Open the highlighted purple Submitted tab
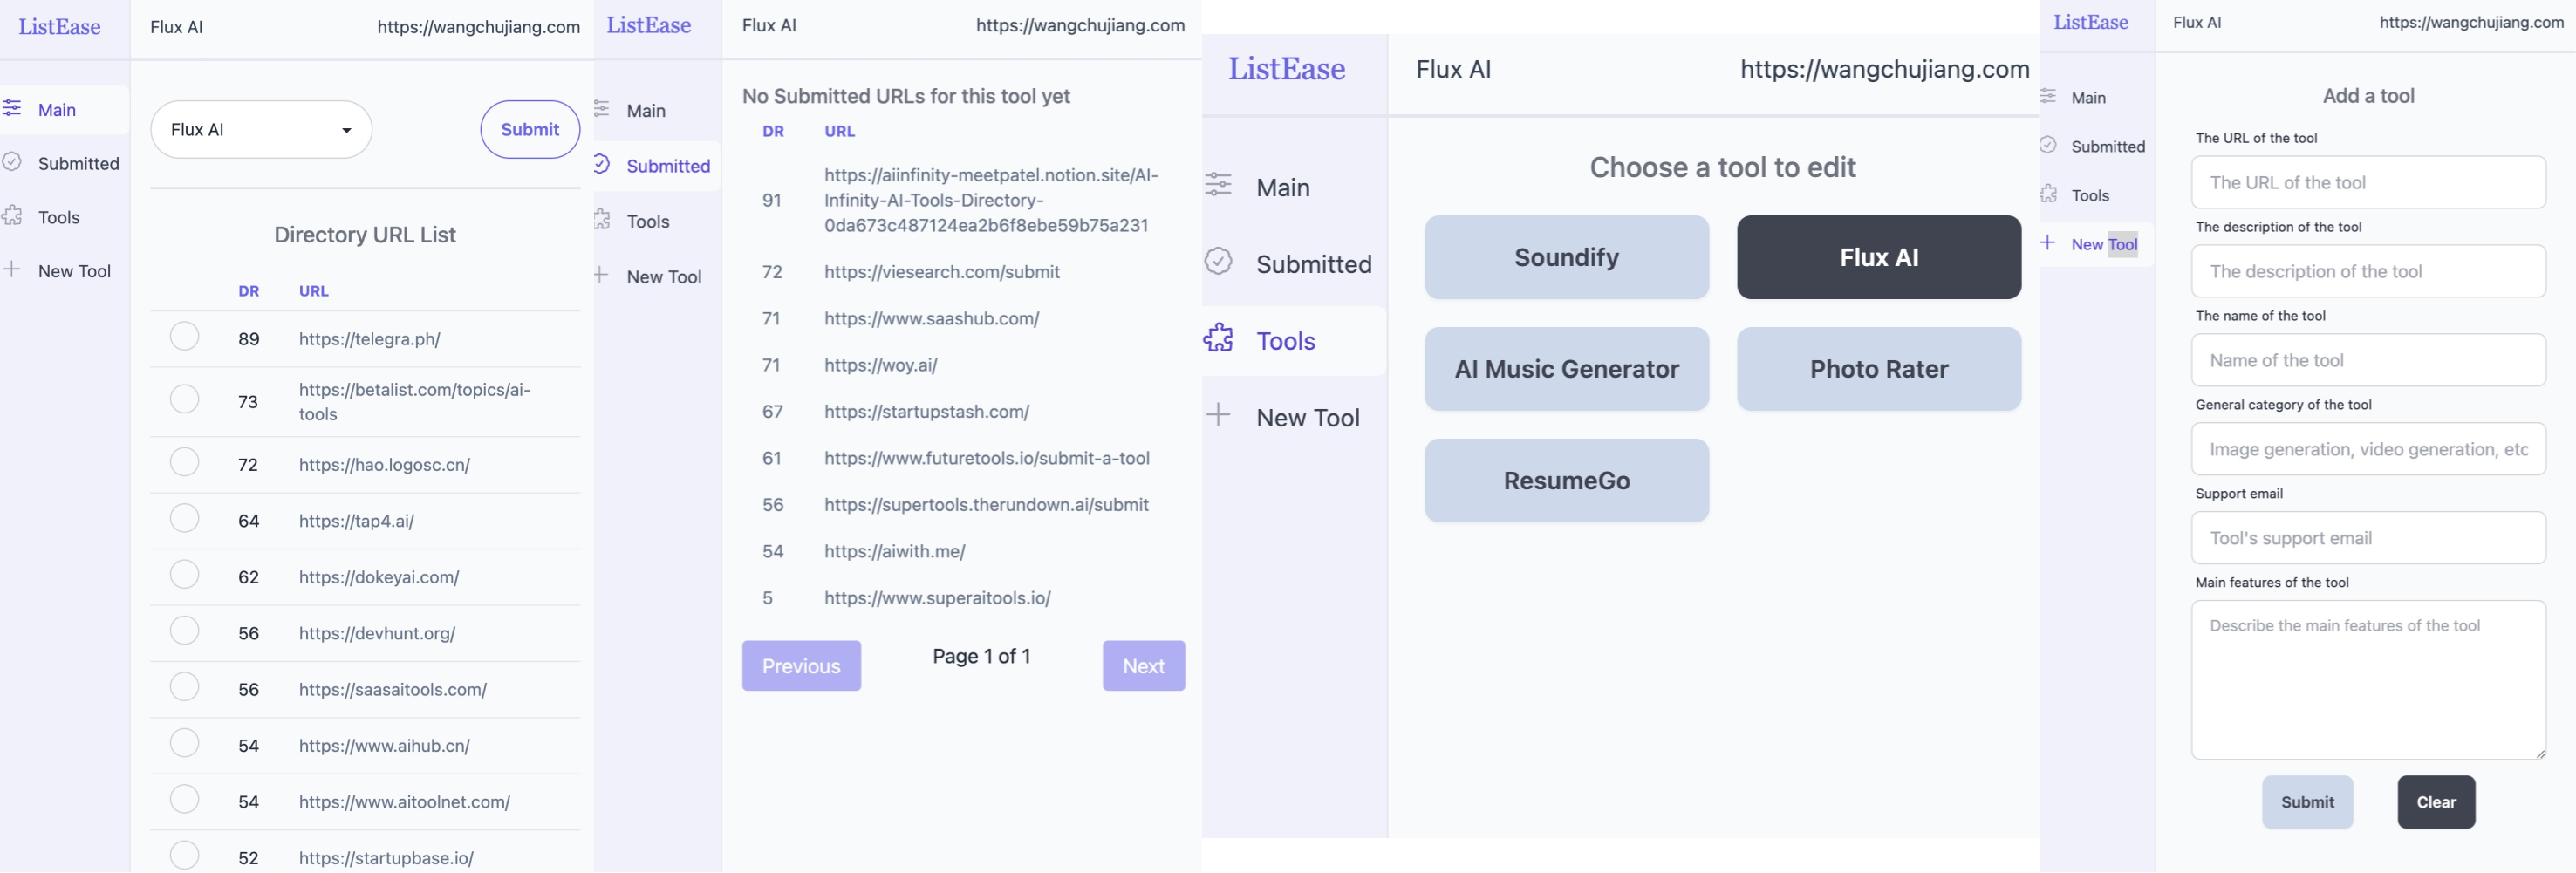Screen dimensions: 2576x873 click(x=667, y=166)
